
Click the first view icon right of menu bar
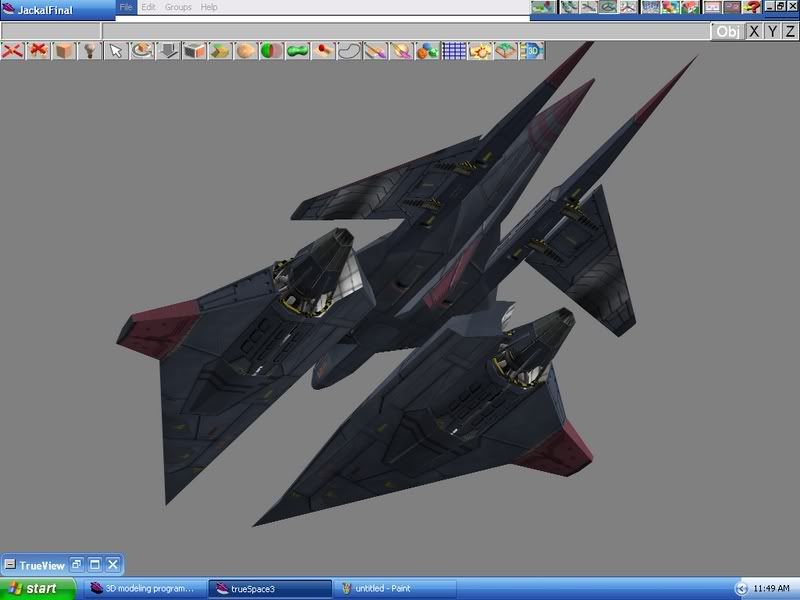543,7
